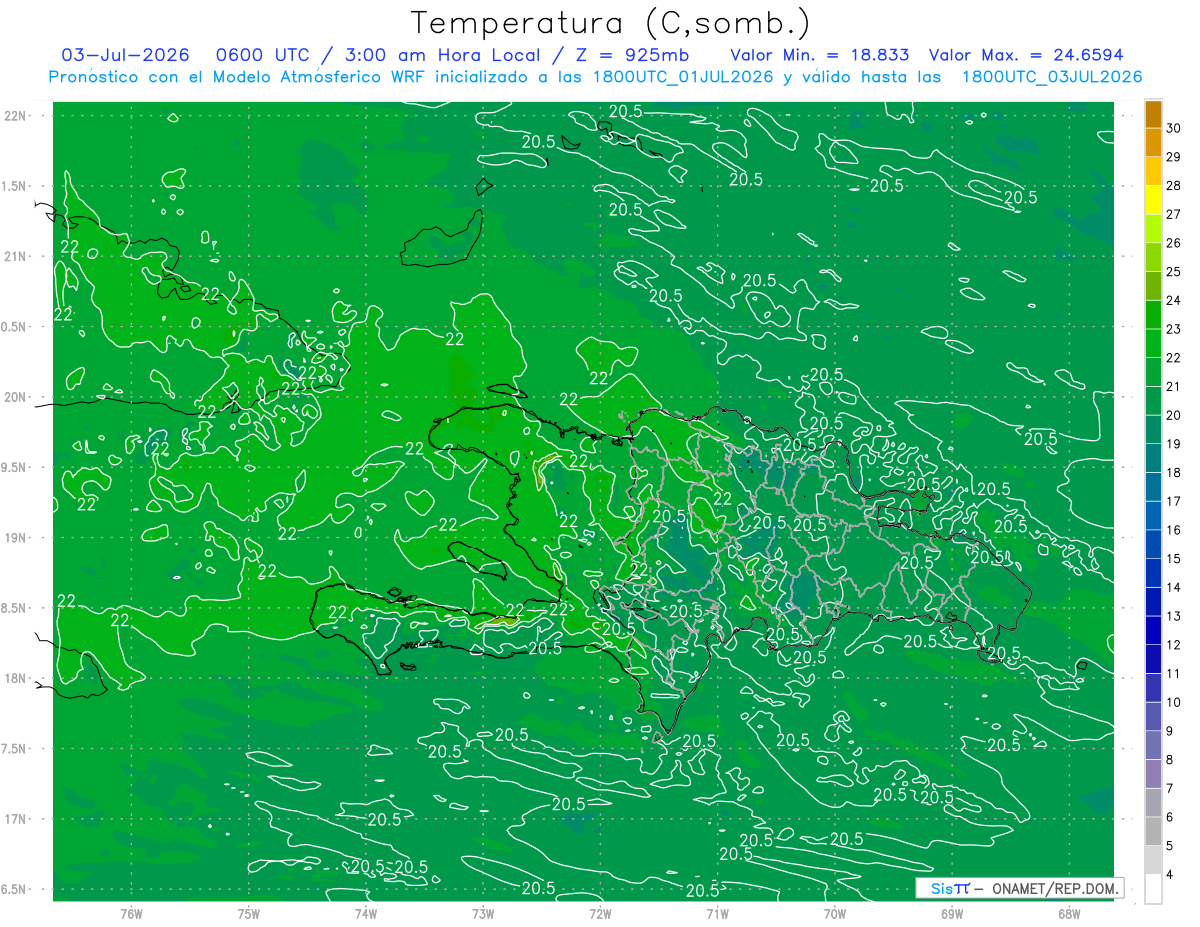The width and height of the screenshot is (1200, 927).
Task: Click the "19N" latitude axis label
Action: (14, 538)
